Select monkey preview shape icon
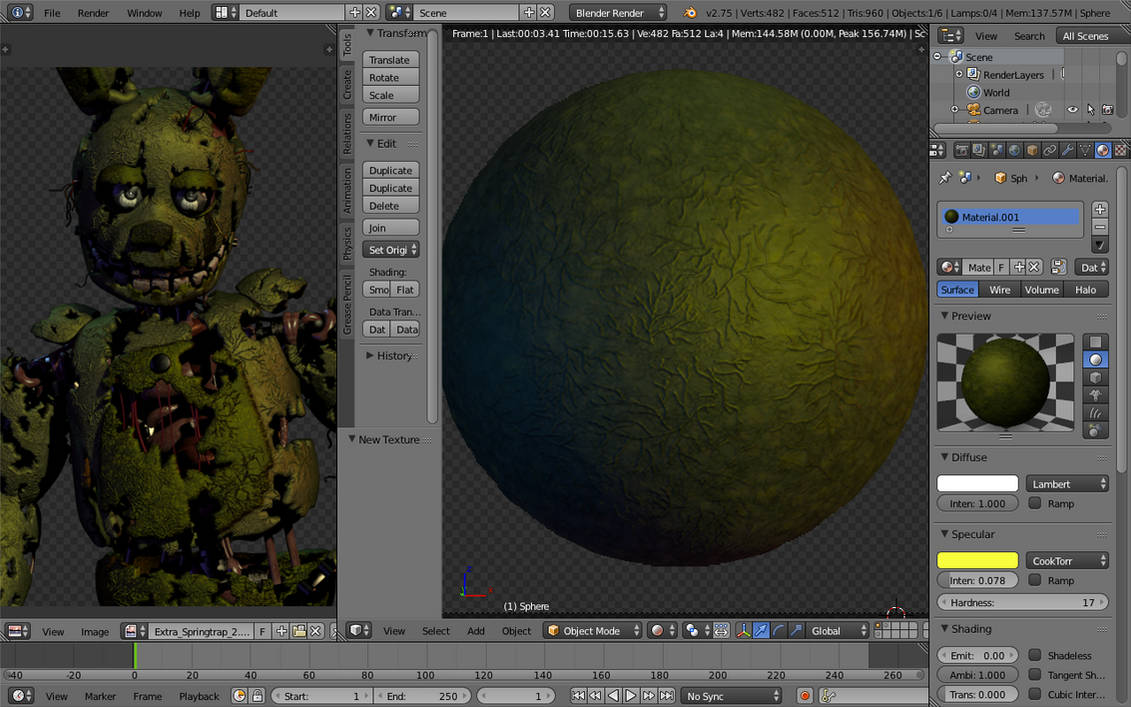The height and width of the screenshot is (707, 1131). pos(1095,395)
